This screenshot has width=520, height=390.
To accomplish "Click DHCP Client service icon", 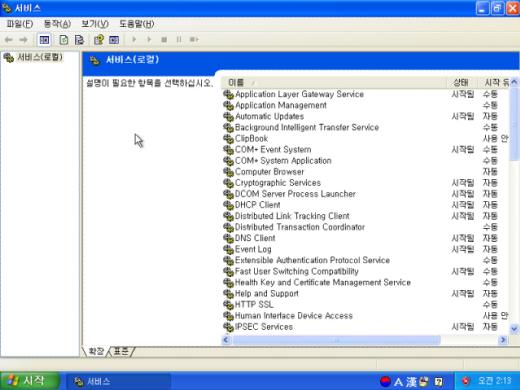I will click(x=228, y=205).
